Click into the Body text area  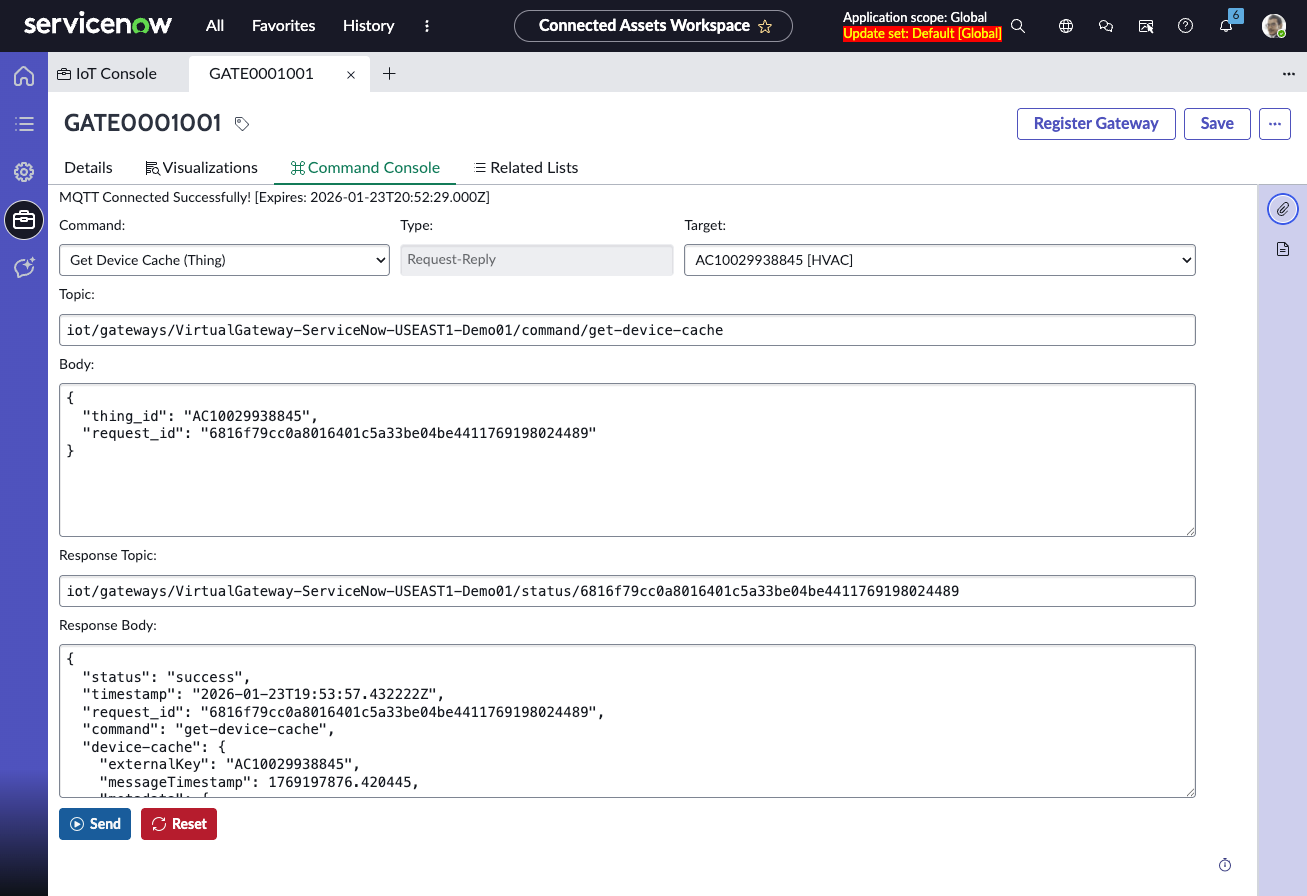click(627, 460)
